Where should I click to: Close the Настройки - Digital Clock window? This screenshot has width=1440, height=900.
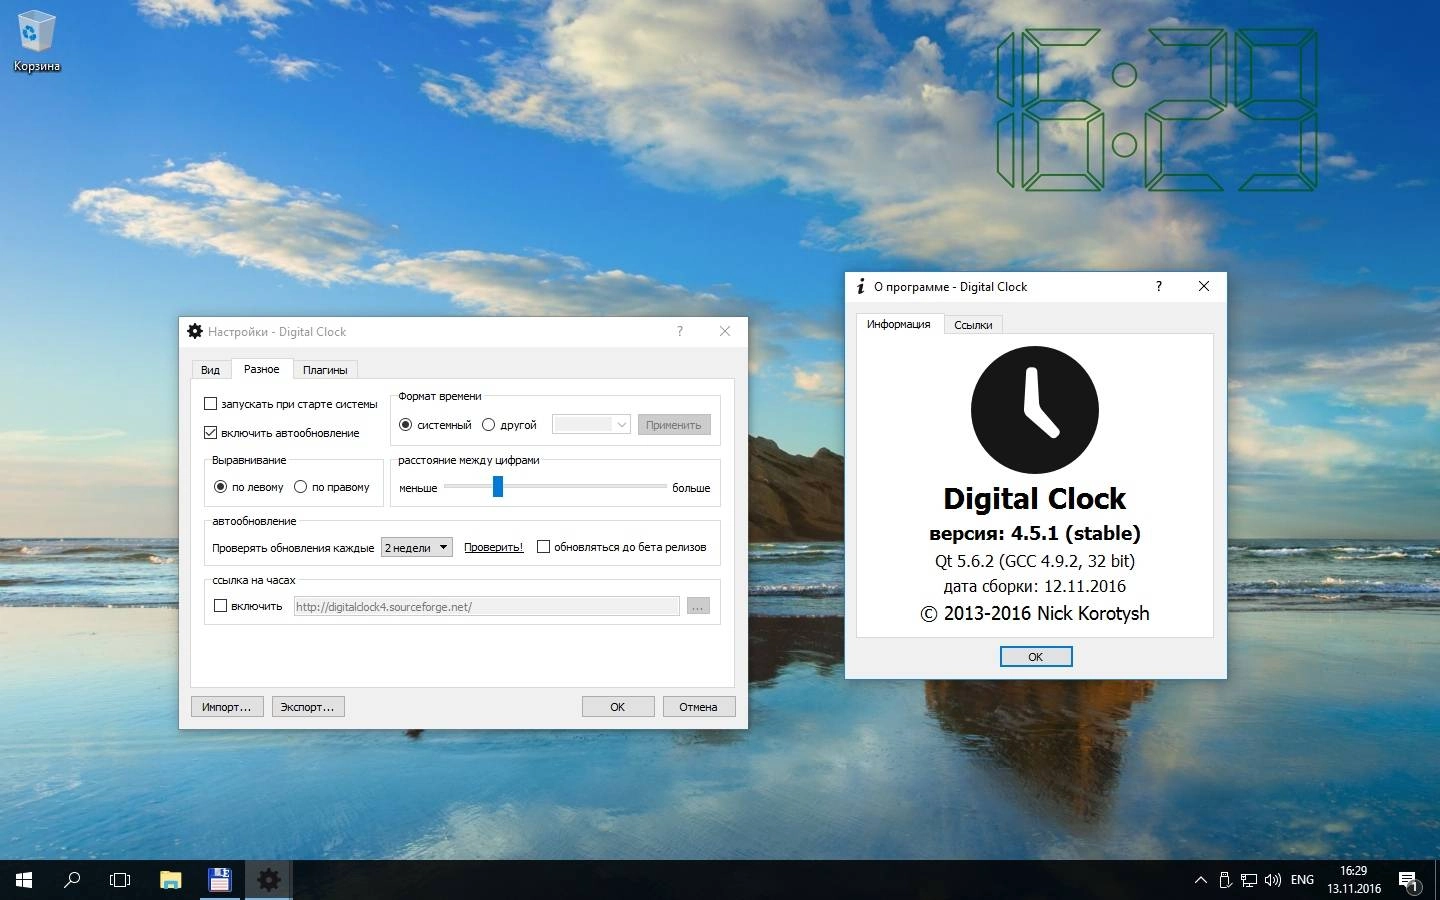725,331
